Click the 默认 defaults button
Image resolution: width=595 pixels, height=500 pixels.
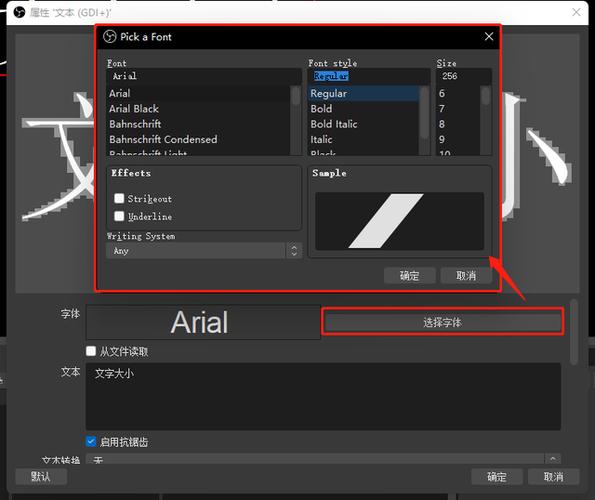pos(41,476)
